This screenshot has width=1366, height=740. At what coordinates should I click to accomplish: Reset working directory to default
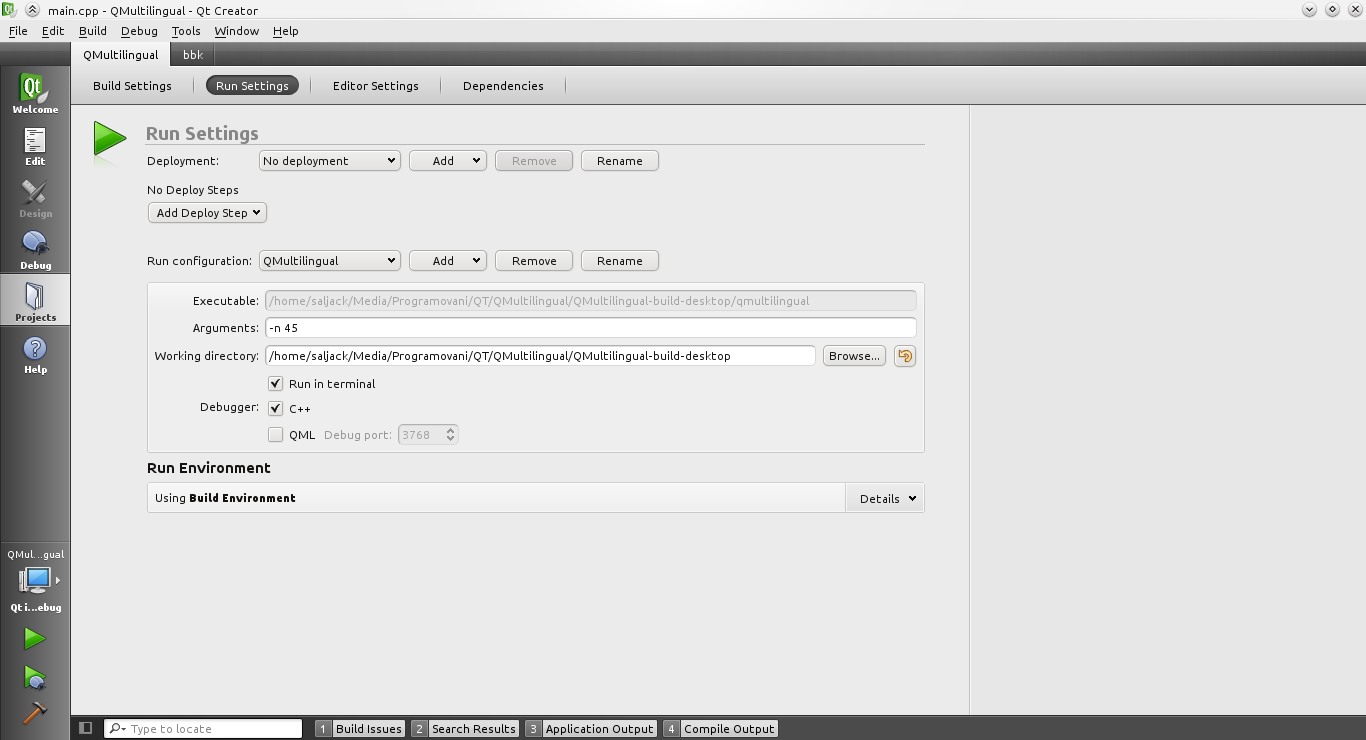[x=905, y=356]
